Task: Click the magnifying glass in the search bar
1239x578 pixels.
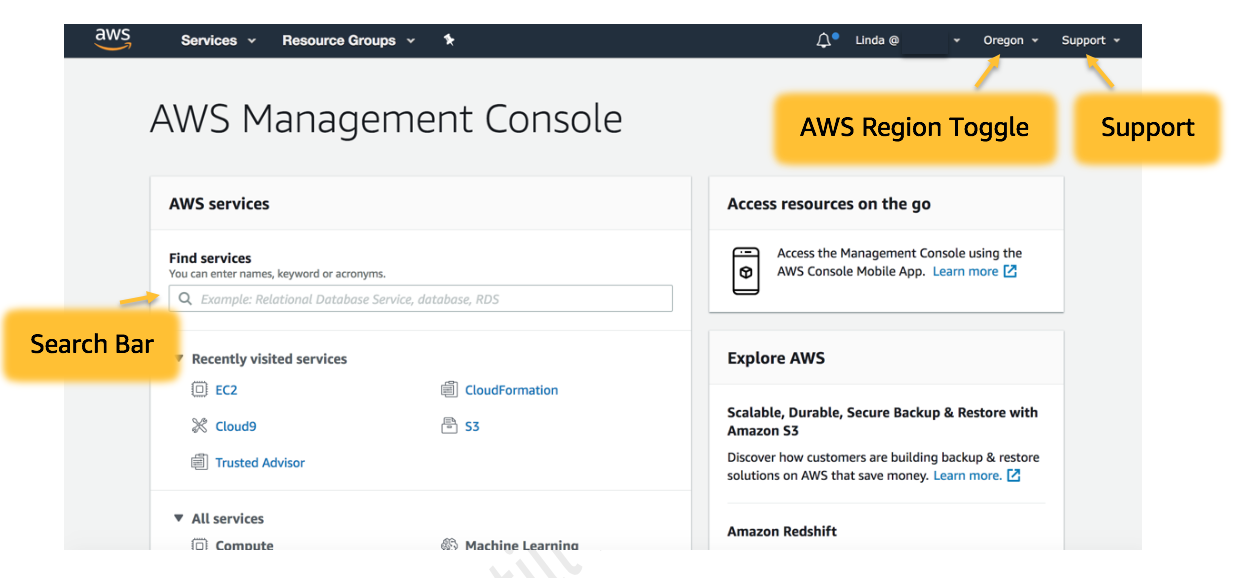Action: click(185, 298)
